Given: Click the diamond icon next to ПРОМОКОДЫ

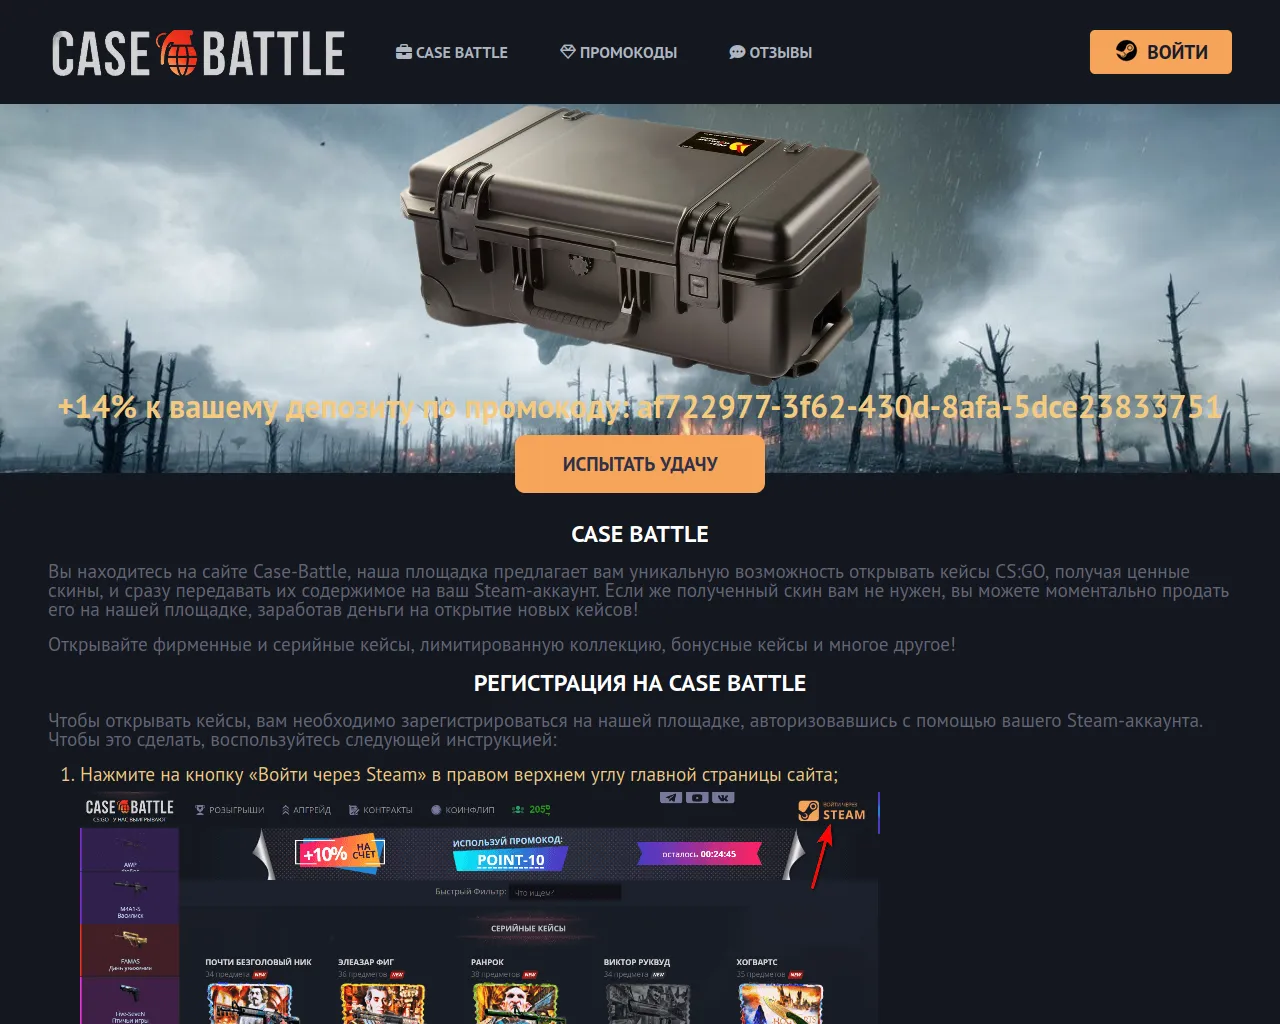Looking at the screenshot, I should [568, 52].
